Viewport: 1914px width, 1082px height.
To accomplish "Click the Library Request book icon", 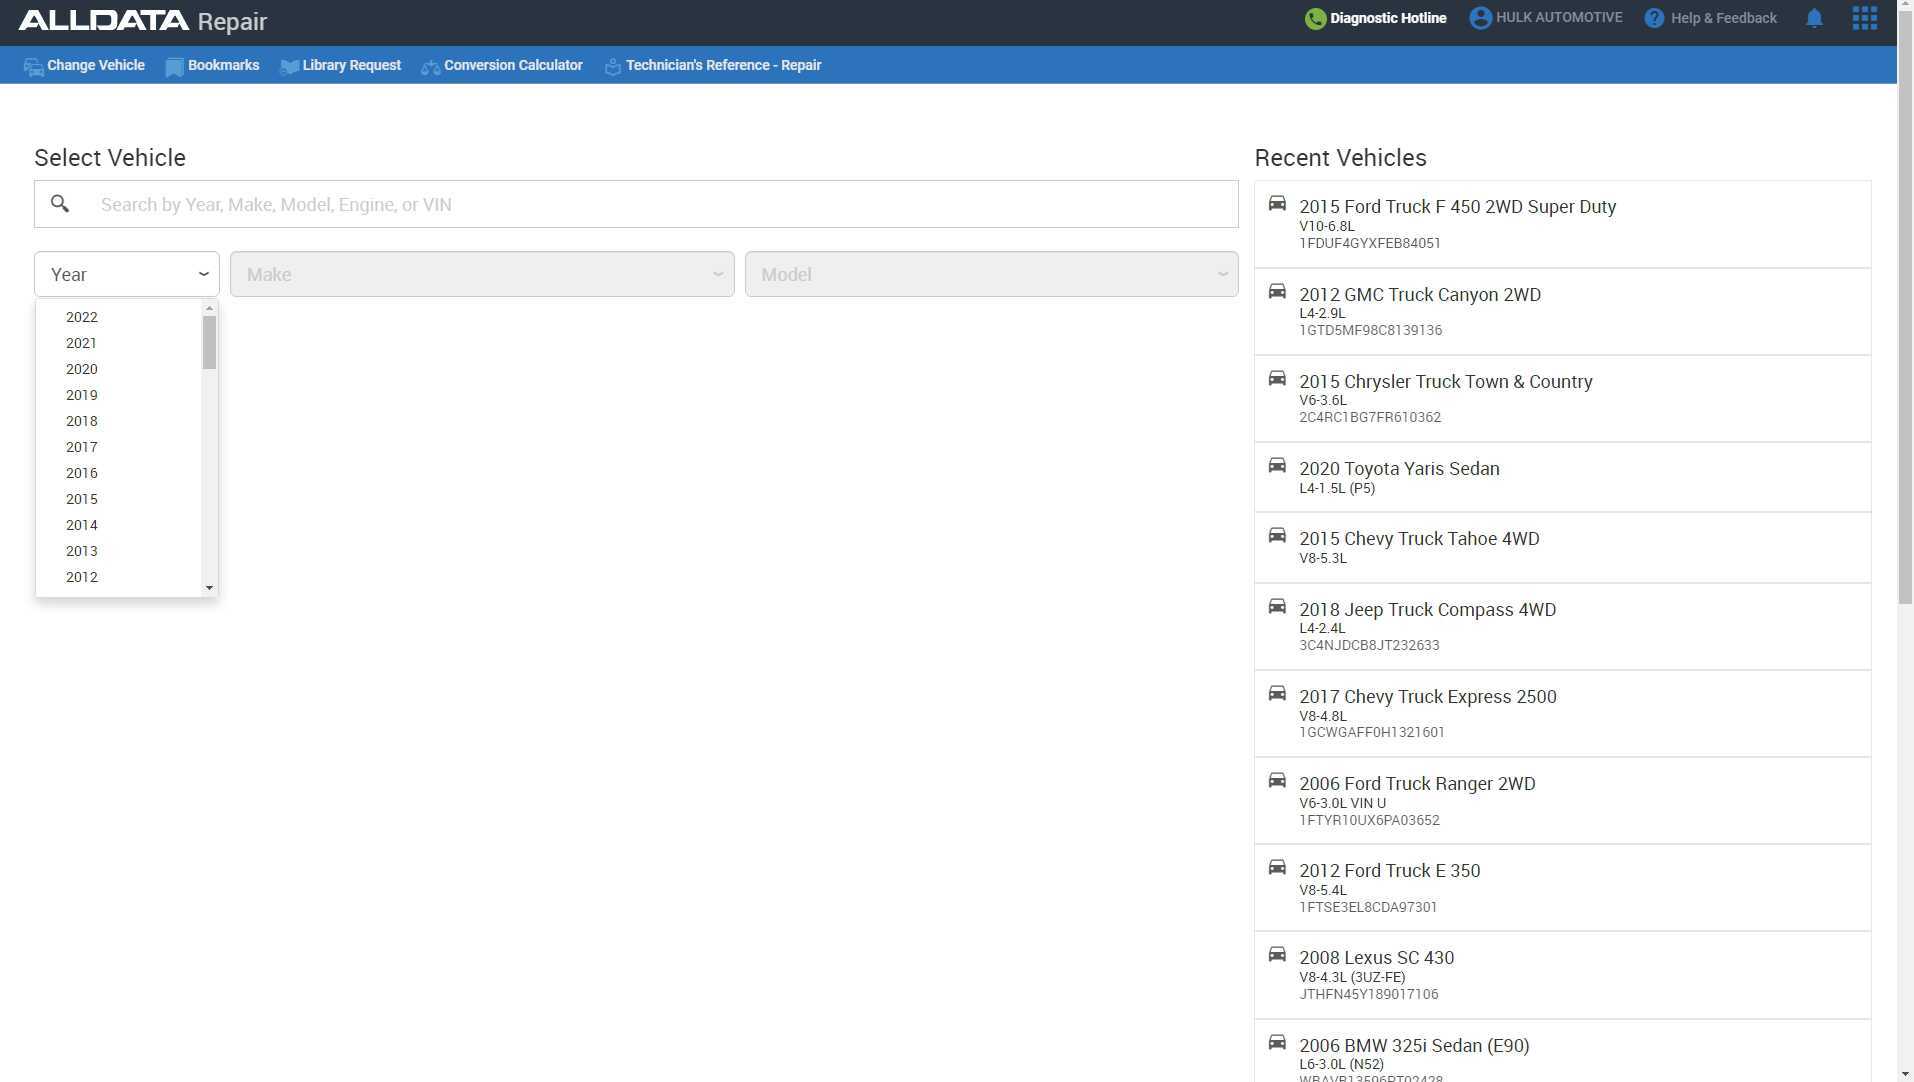I will coord(289,67).
